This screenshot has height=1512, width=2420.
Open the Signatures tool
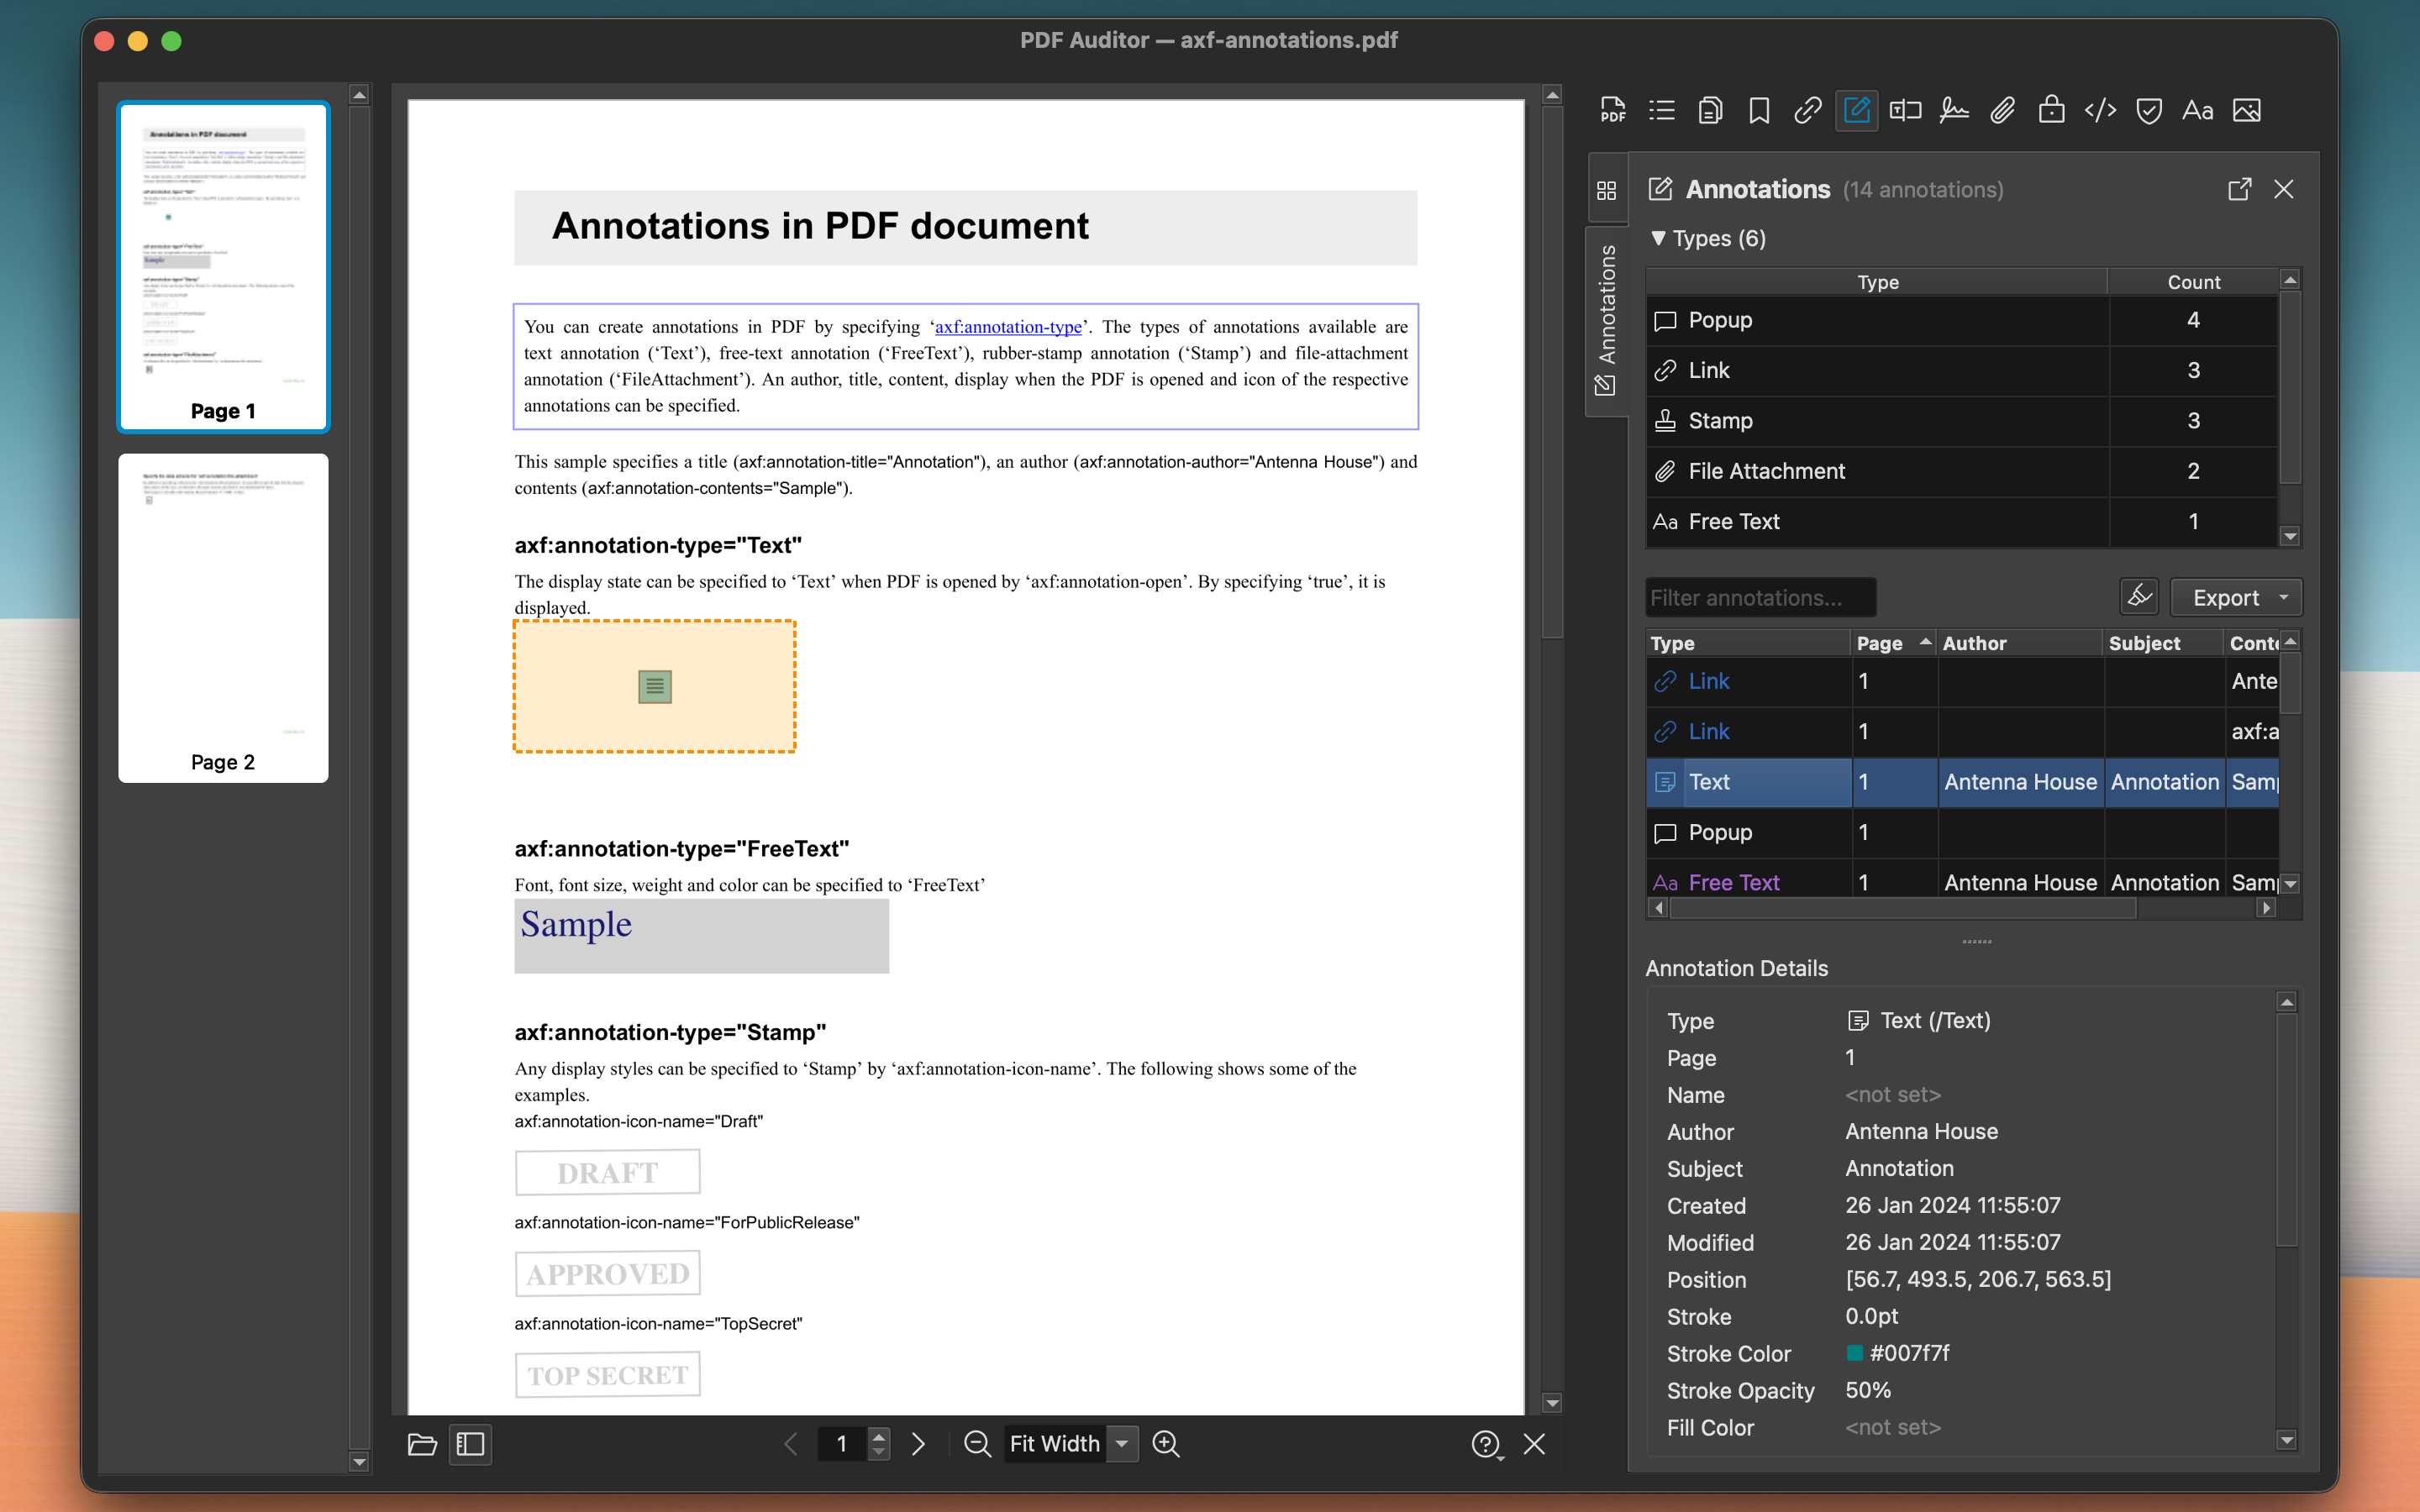[1952, 110]
